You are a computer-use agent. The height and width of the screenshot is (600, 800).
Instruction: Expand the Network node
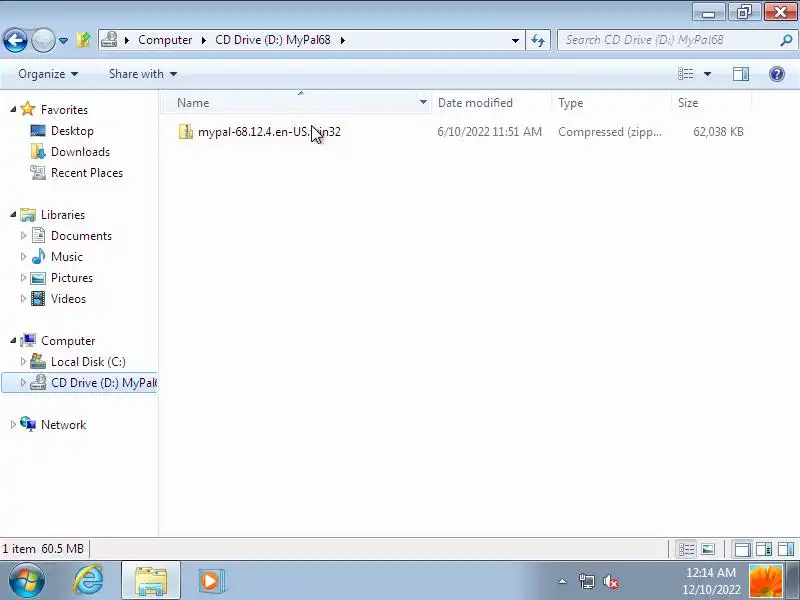point(13,424)
